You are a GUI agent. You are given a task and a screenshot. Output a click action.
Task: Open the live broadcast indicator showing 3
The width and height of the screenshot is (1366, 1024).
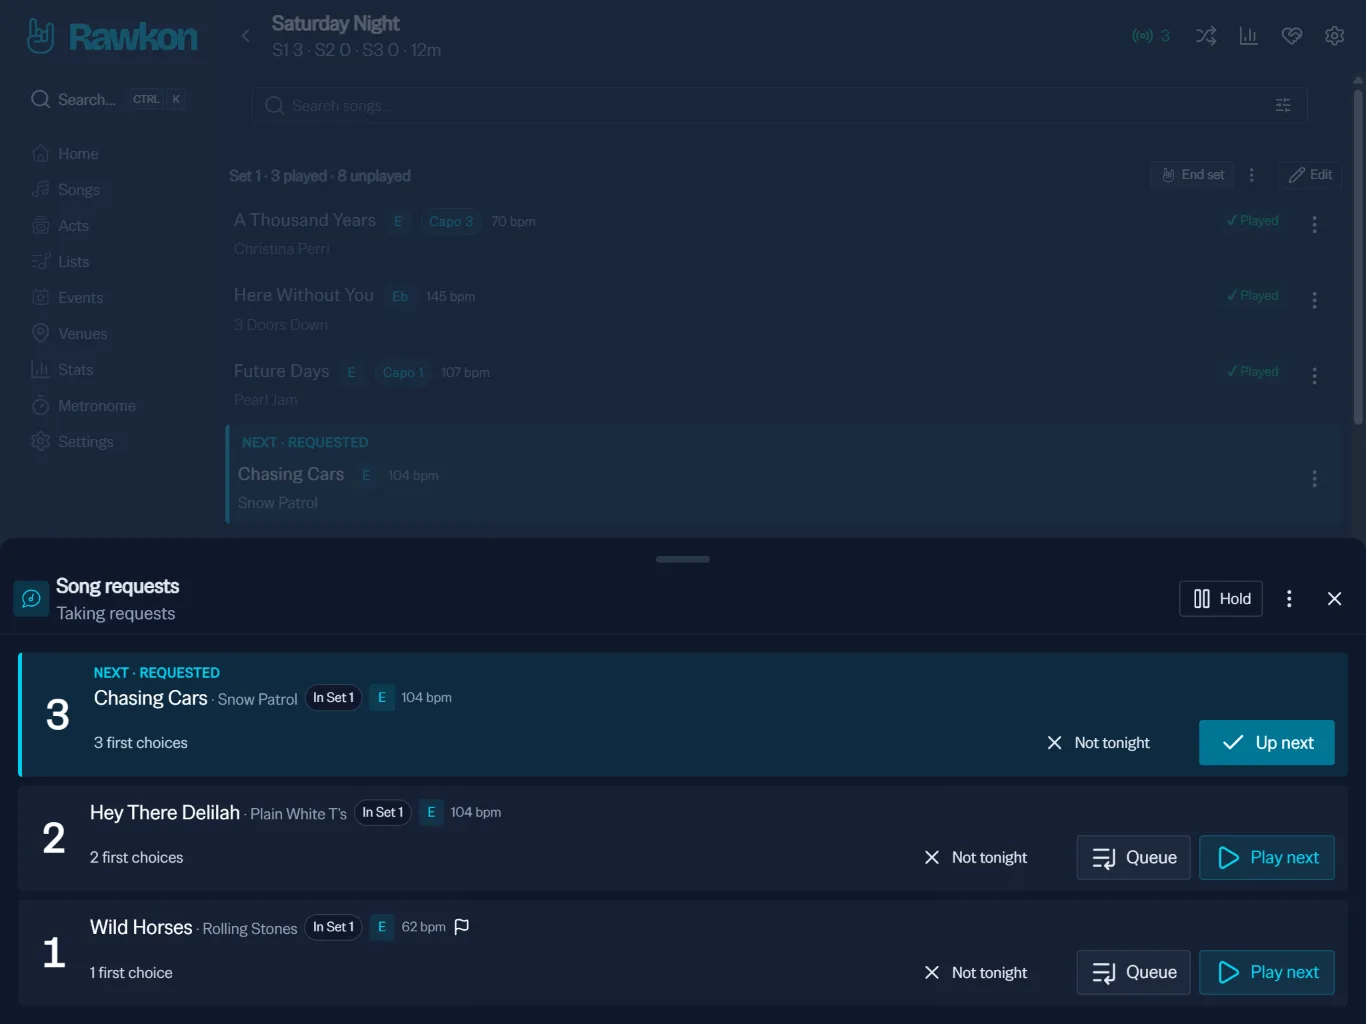[x=1151, y=36]
